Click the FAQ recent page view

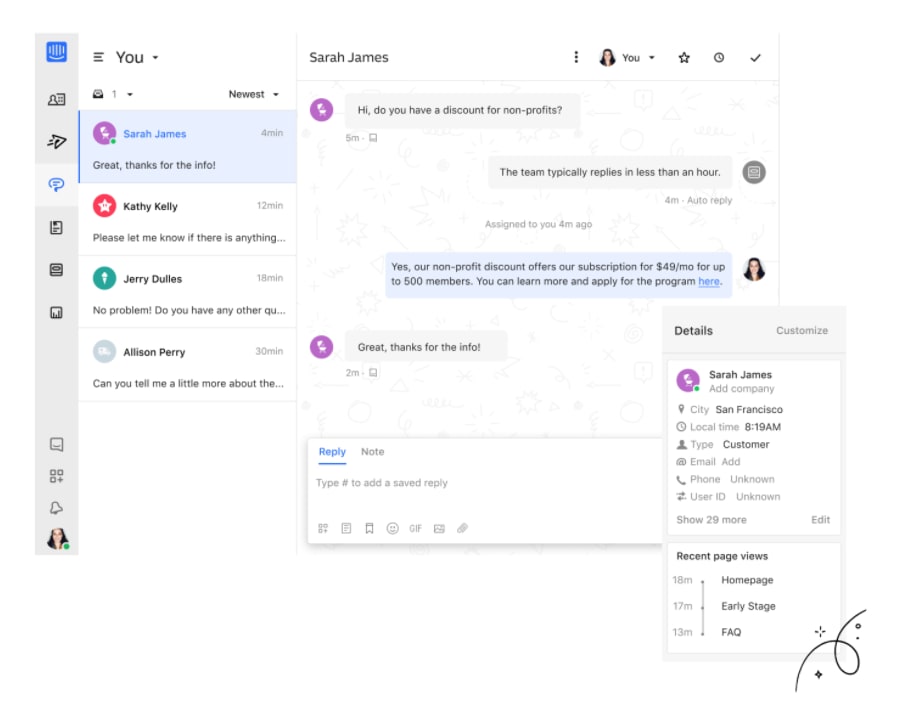[x=731, y=633]
